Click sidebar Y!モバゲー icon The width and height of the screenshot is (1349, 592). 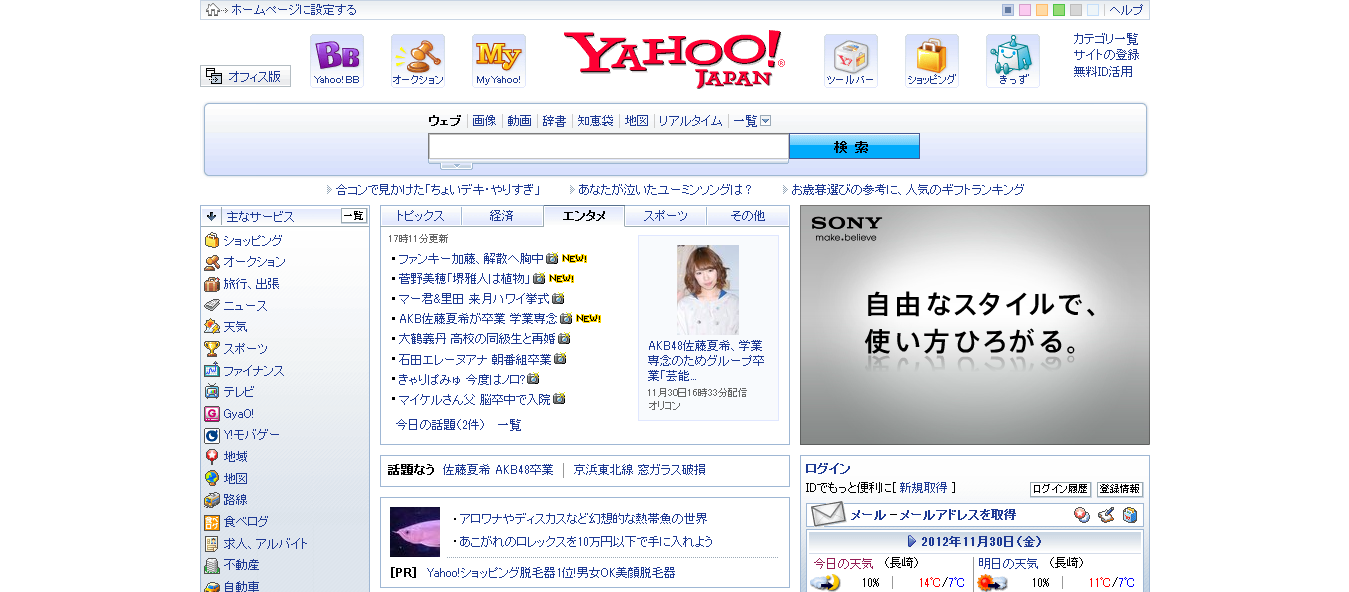coord(212,435)
